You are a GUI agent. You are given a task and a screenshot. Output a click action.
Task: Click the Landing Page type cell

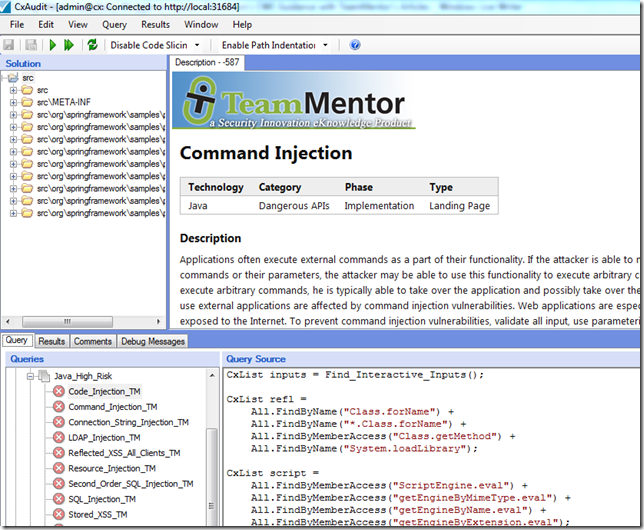tap(460, 206)
